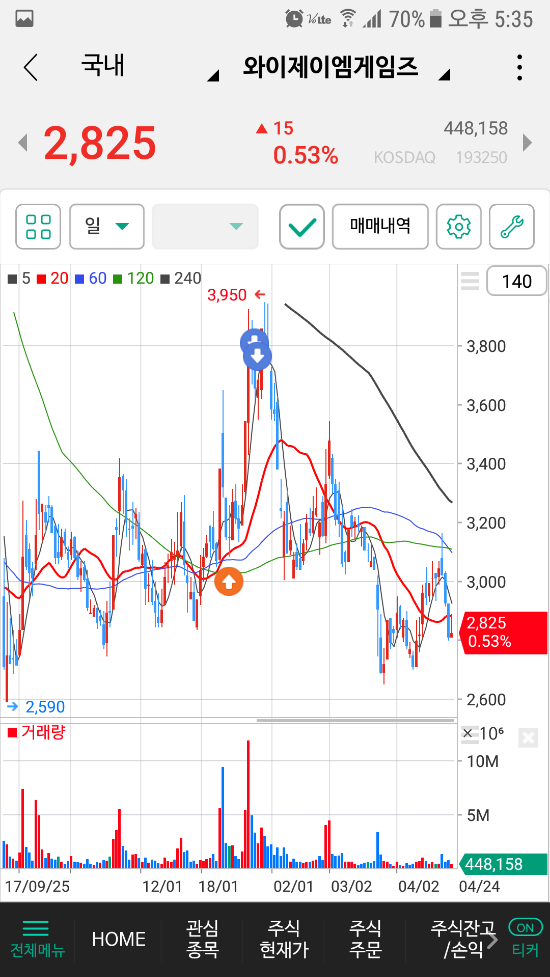Tap the 0.53% change rate
The width and height of the screenshot is (550, 977).
(x=305, y=155)
